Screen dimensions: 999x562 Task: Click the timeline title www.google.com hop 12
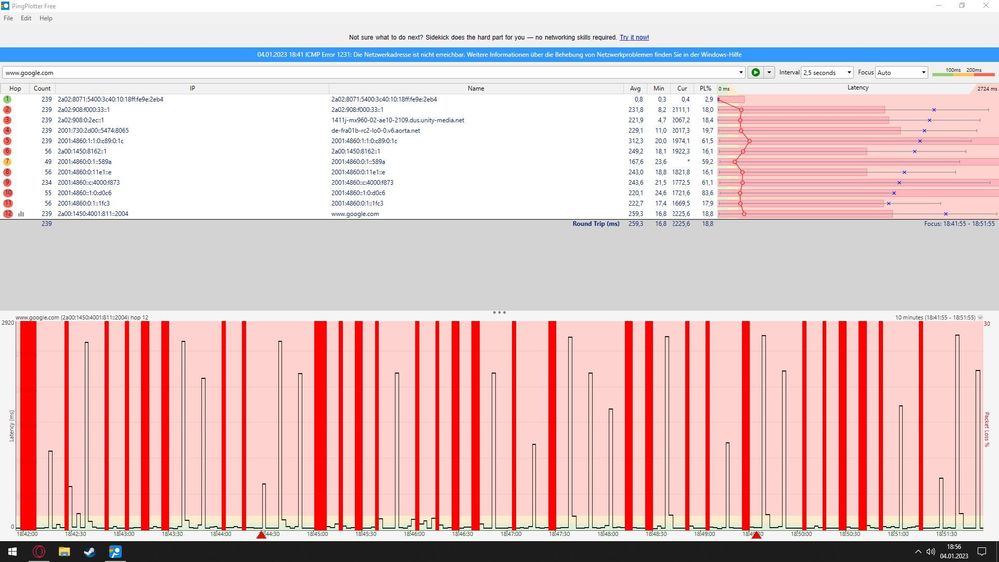82,317
